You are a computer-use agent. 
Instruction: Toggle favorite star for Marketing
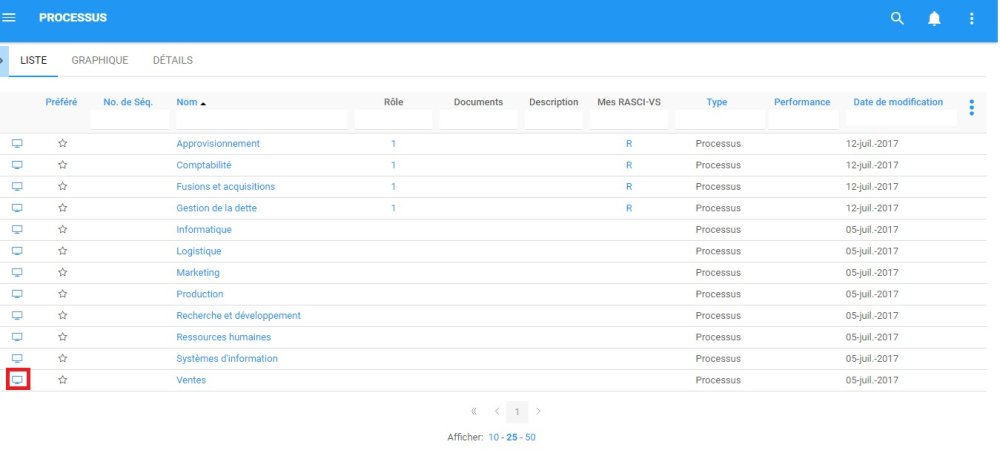(62, 272)
